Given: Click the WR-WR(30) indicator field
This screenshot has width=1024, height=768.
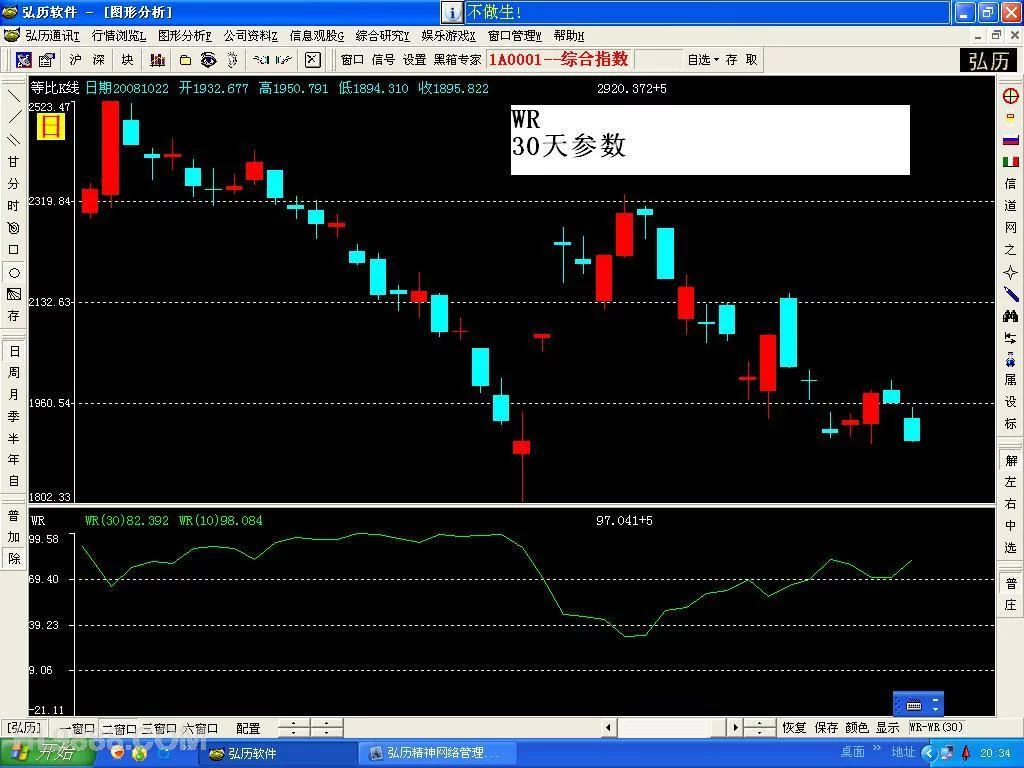Looking at the screenshot, I should [940, 728].
